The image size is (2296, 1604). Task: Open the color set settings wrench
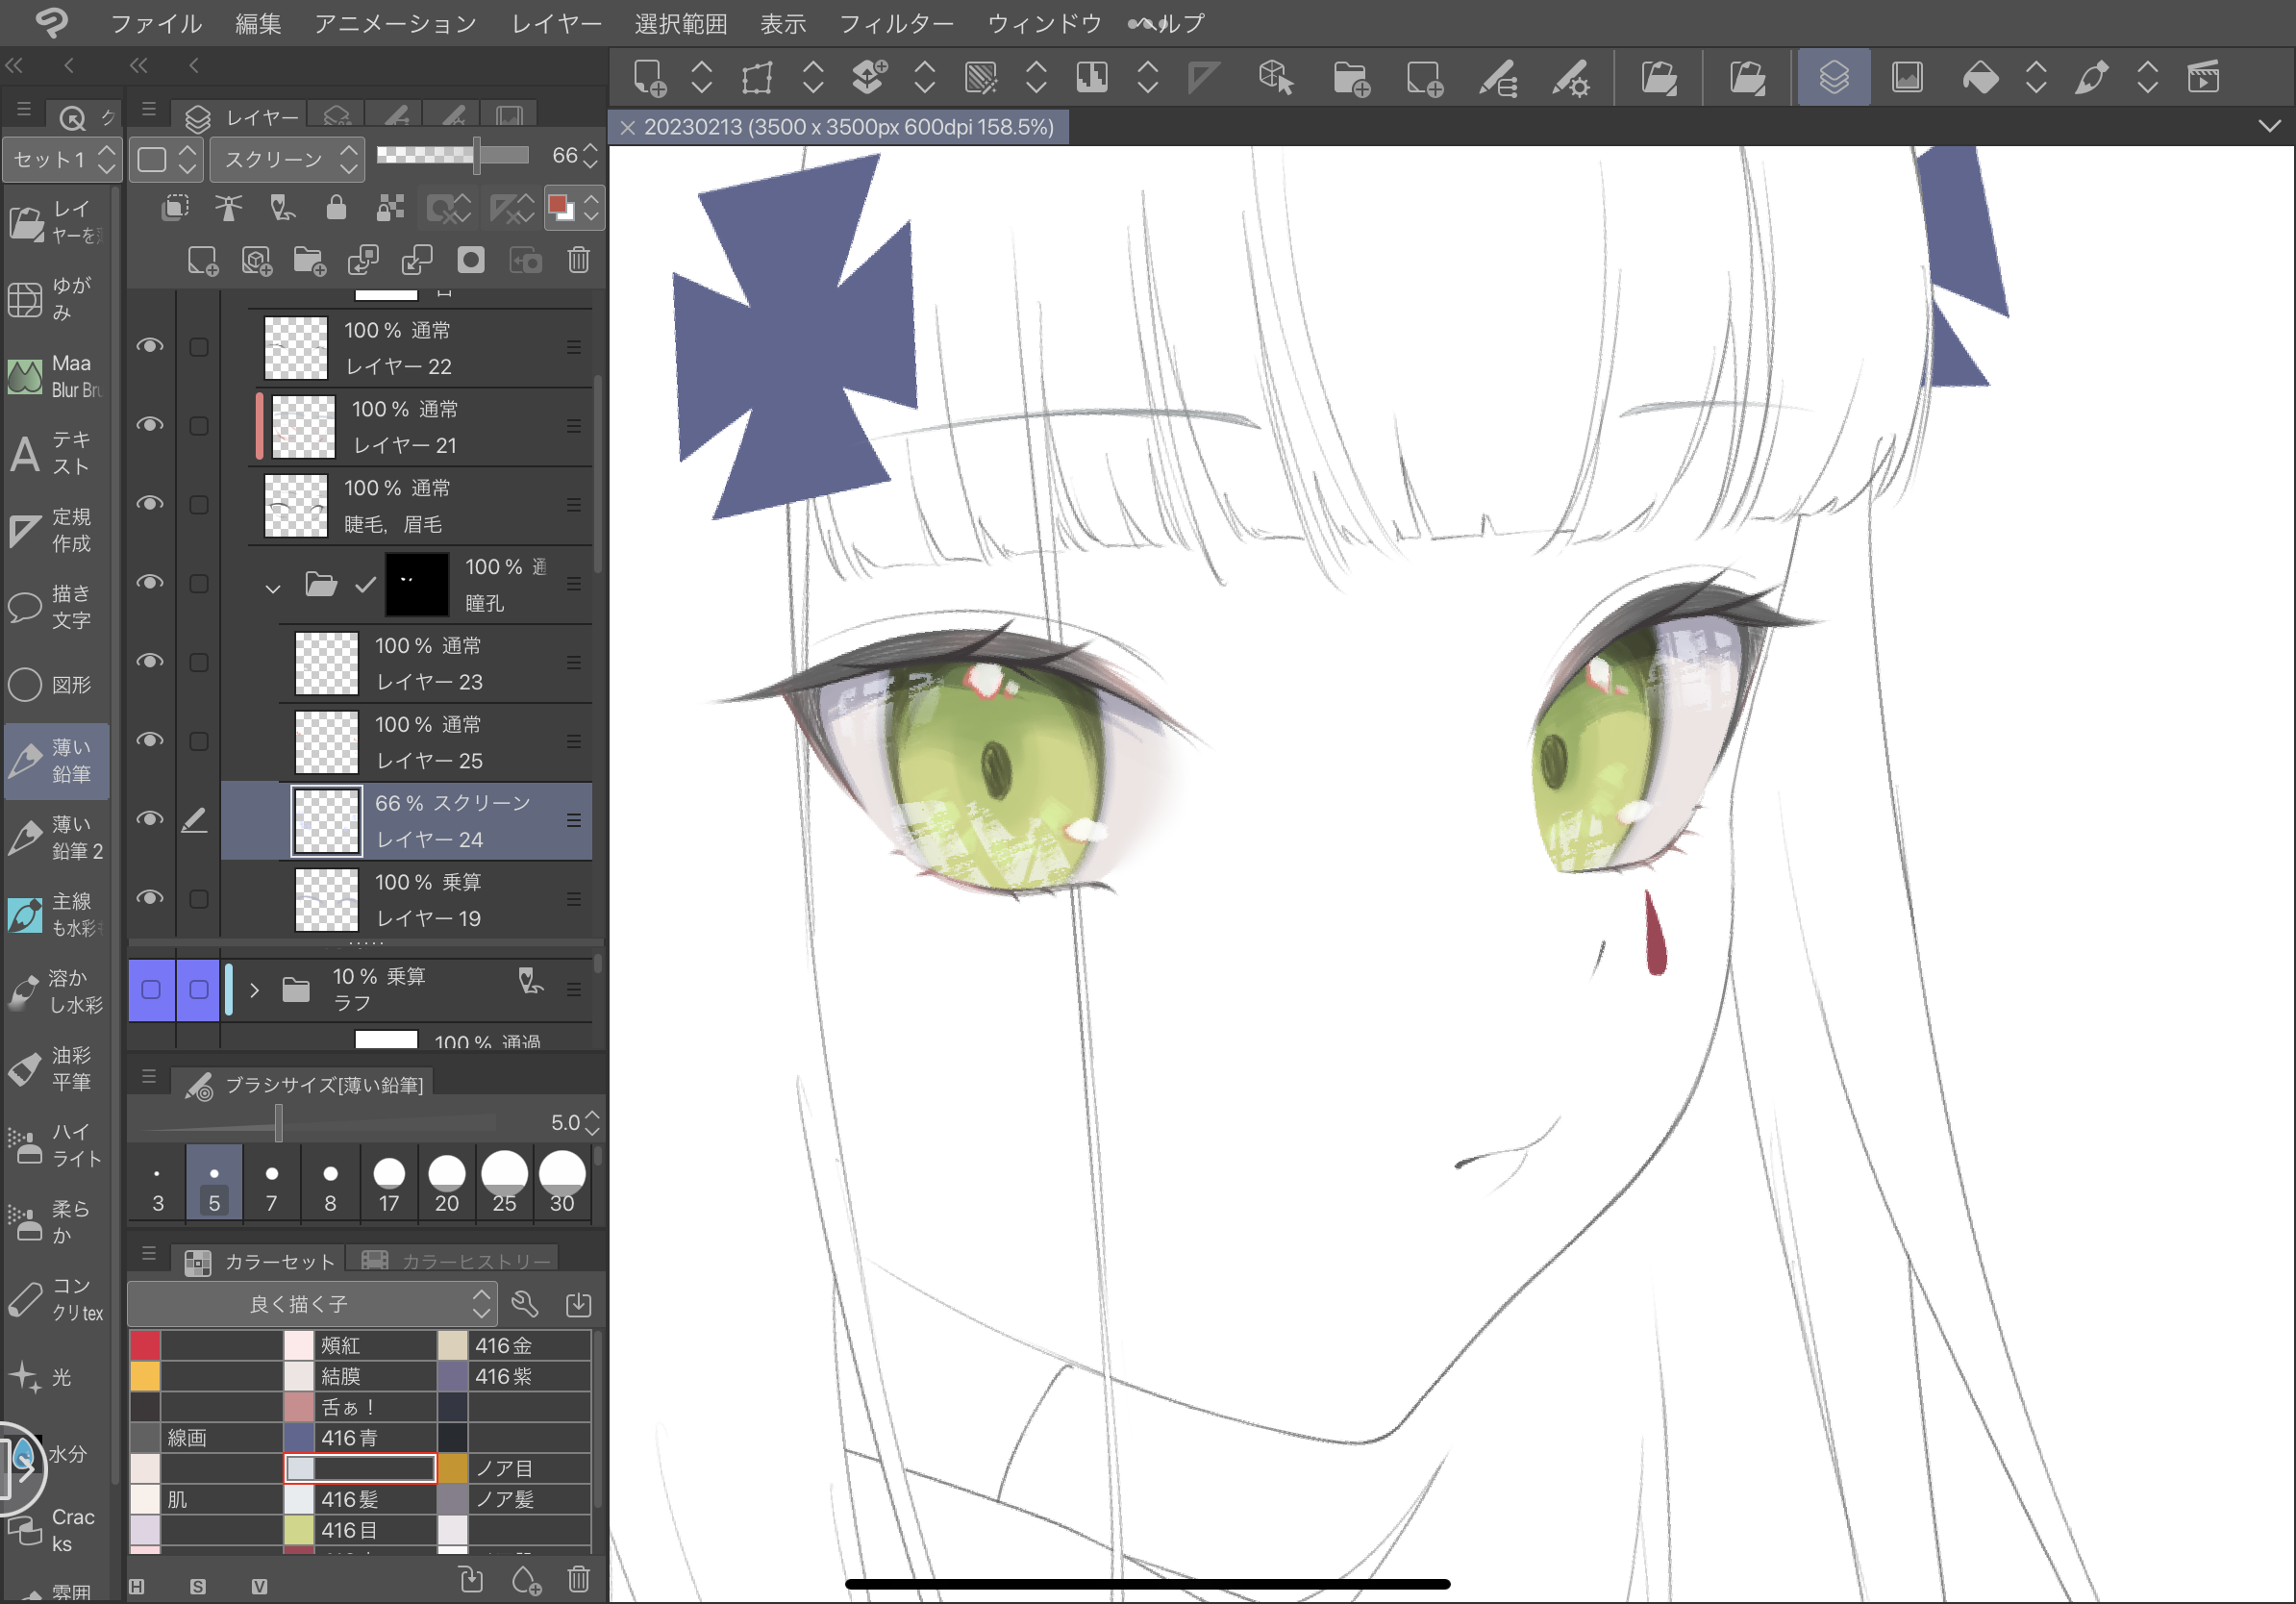point(525,1304)
